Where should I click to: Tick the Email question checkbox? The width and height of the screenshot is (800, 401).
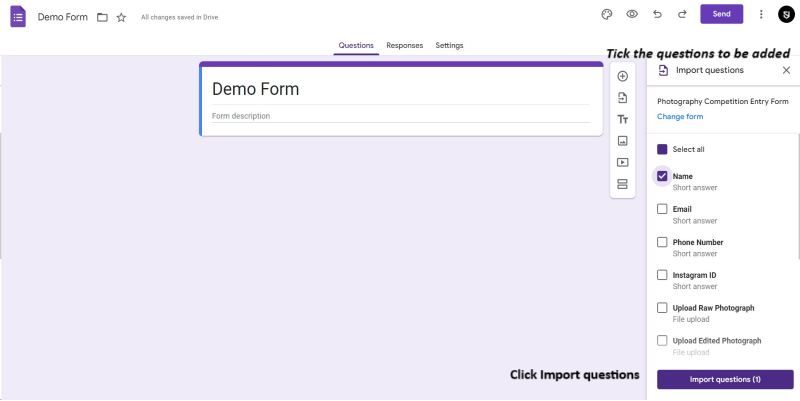[x=662, y=209]
